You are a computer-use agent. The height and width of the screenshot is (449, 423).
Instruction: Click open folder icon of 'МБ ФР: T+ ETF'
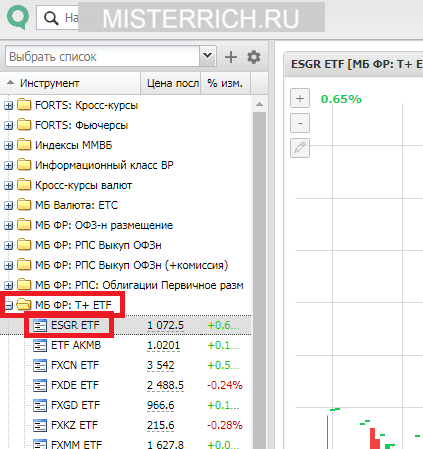[24, 304]
